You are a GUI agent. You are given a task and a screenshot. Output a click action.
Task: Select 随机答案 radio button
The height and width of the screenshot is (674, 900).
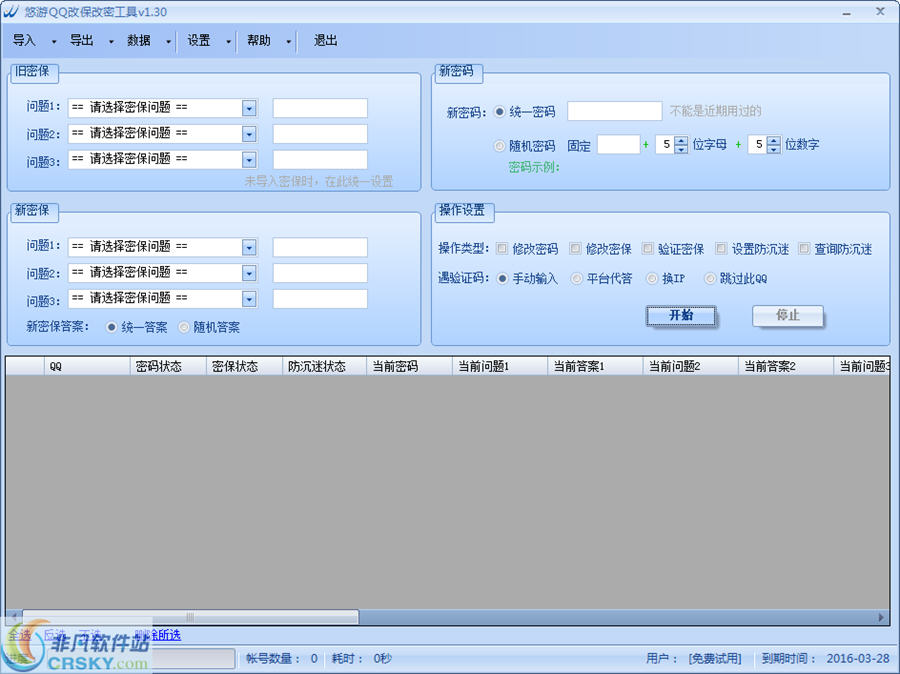[184, 327]
